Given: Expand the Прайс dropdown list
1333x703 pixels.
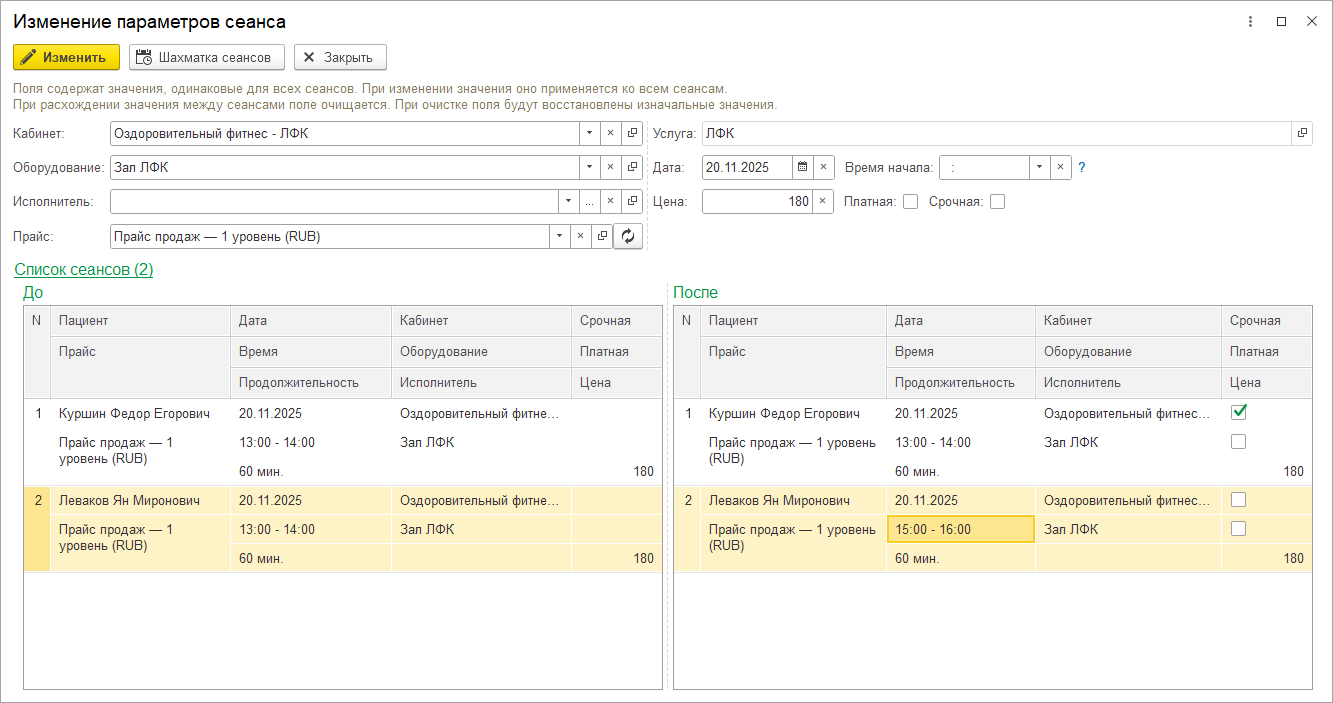Looking at the screenshot, I should point(559,236).
